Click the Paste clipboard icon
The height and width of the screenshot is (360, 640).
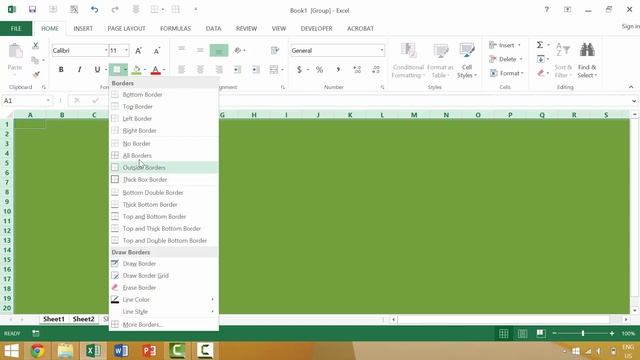click(x=15, y=52)
